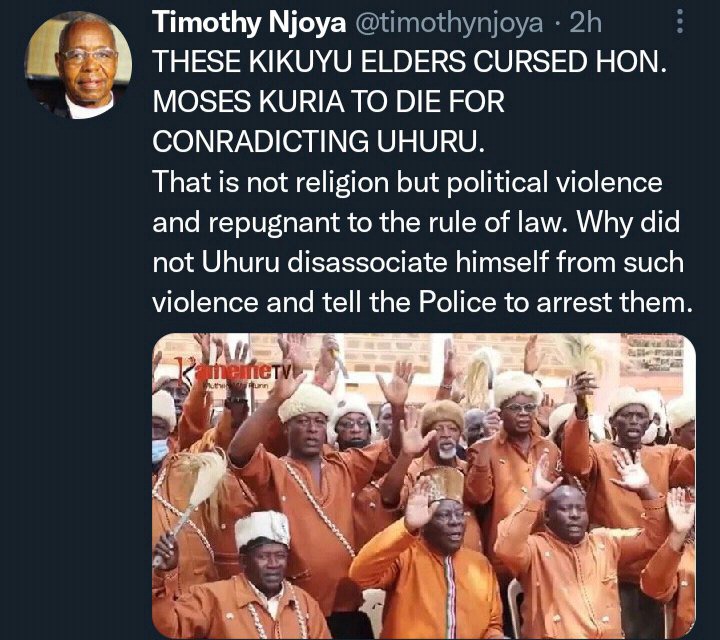Image resolution: width=720 pixels, height=640 pixels.
Task: Open the attached elders photo
Action: (424, 486)
